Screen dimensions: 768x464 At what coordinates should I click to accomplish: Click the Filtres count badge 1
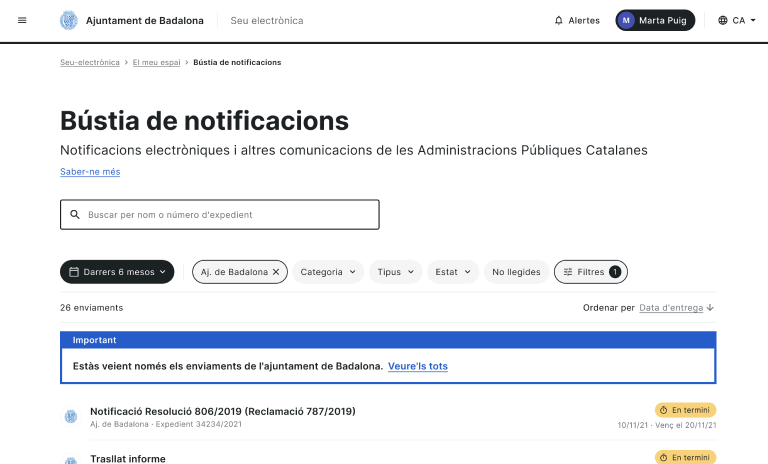tap(615, 272)
